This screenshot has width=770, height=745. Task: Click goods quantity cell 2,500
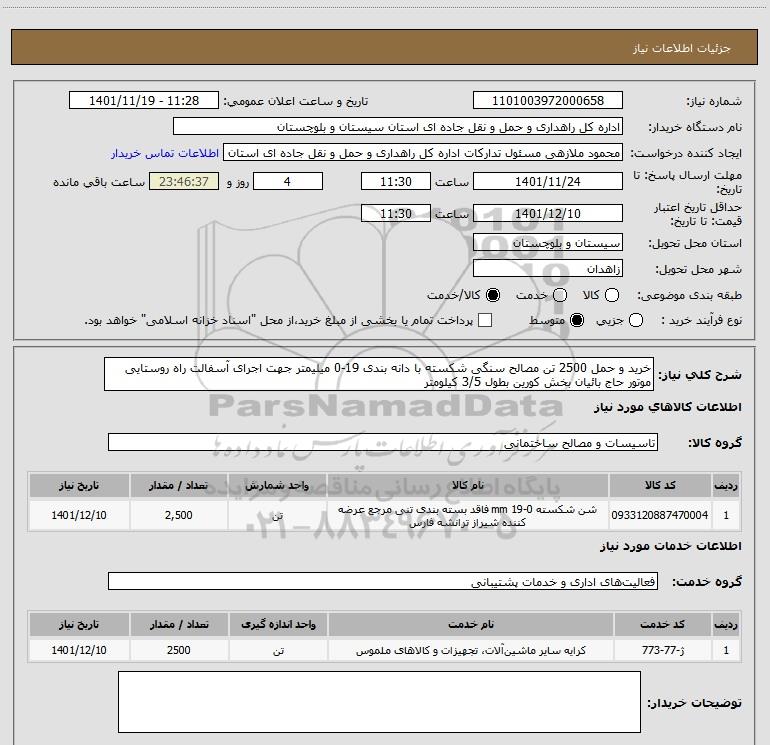click(x=179, y=515)
